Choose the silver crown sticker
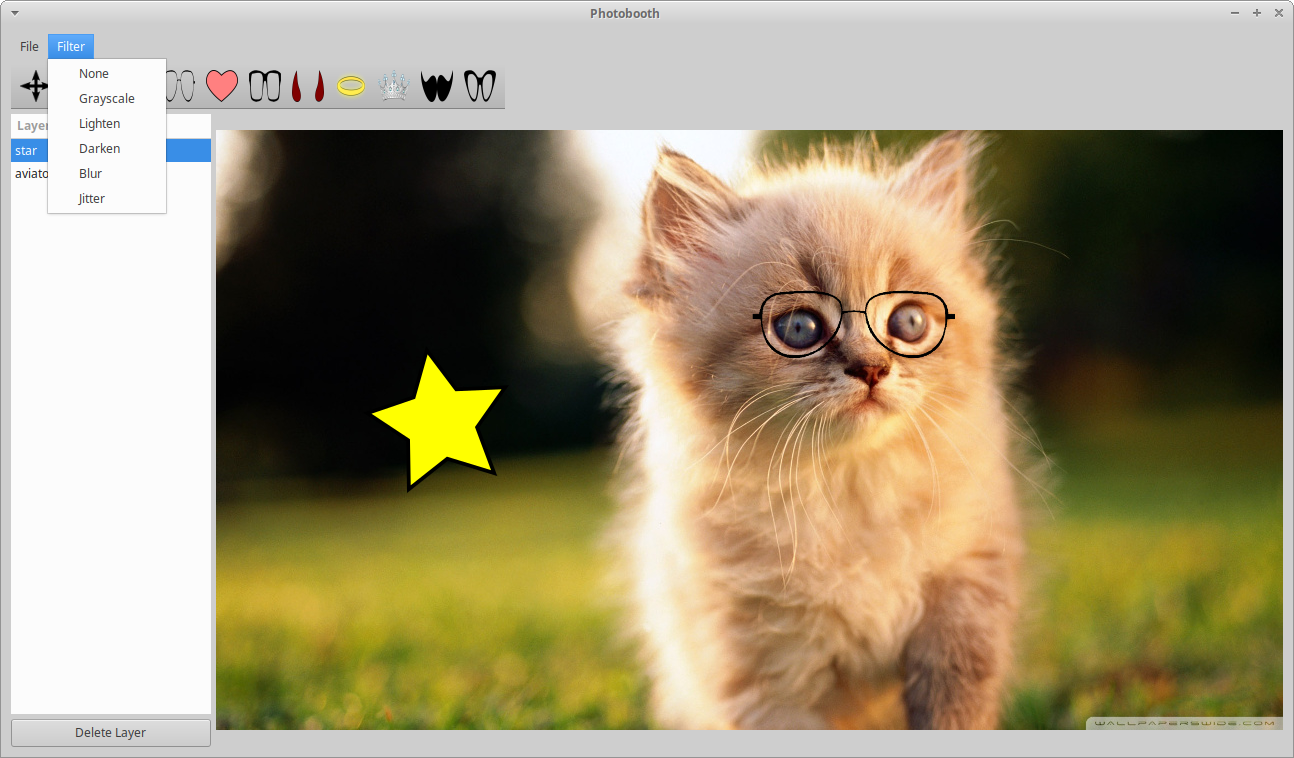 tap(394, 86)
